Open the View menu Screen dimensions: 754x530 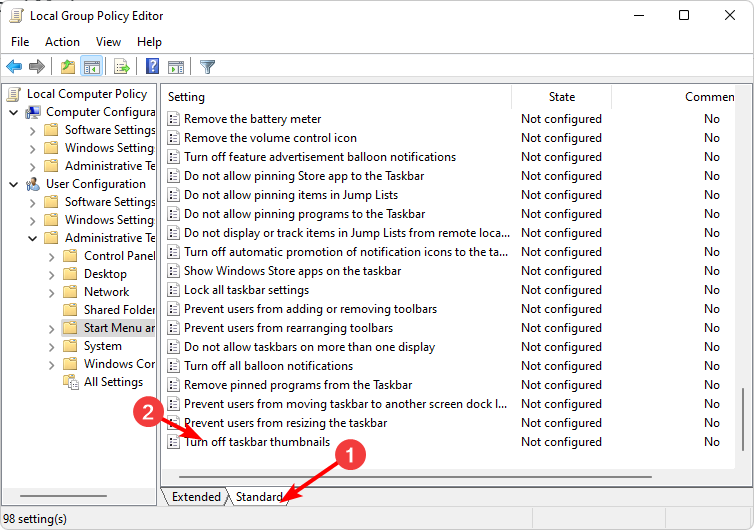(x=108, y=42)
